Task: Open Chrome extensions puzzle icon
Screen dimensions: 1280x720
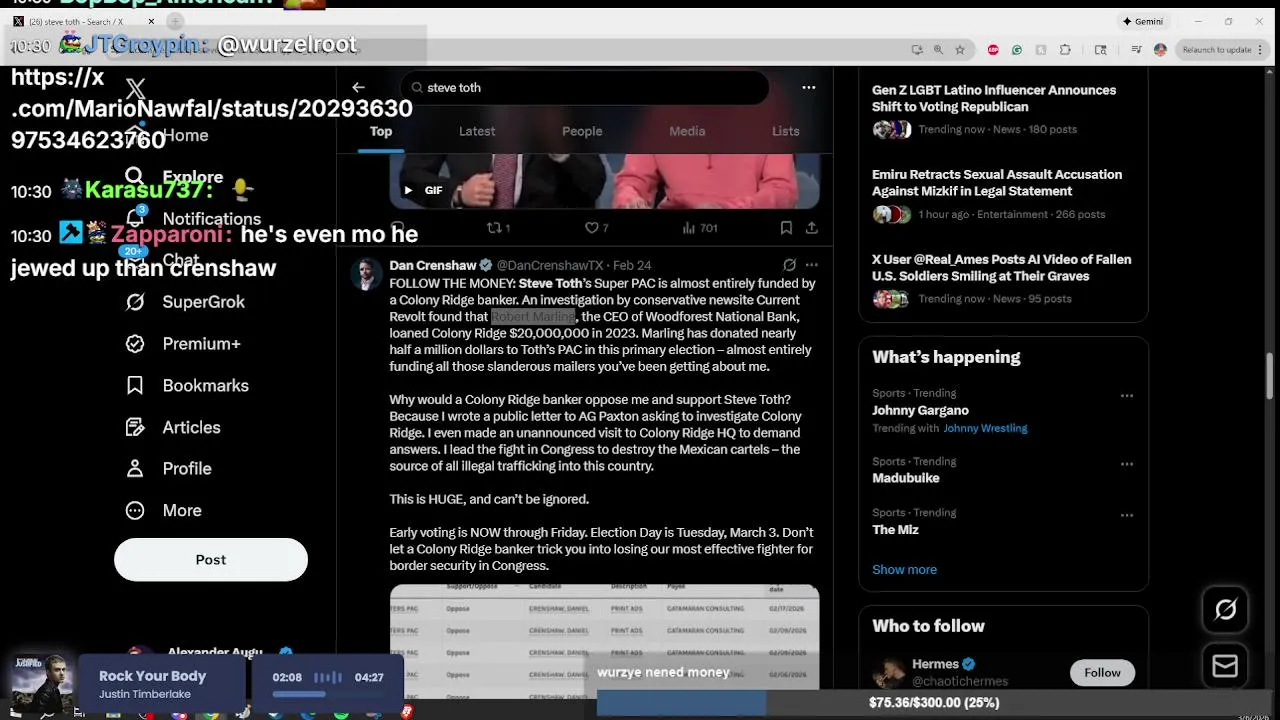Action: coord(1065,49)
